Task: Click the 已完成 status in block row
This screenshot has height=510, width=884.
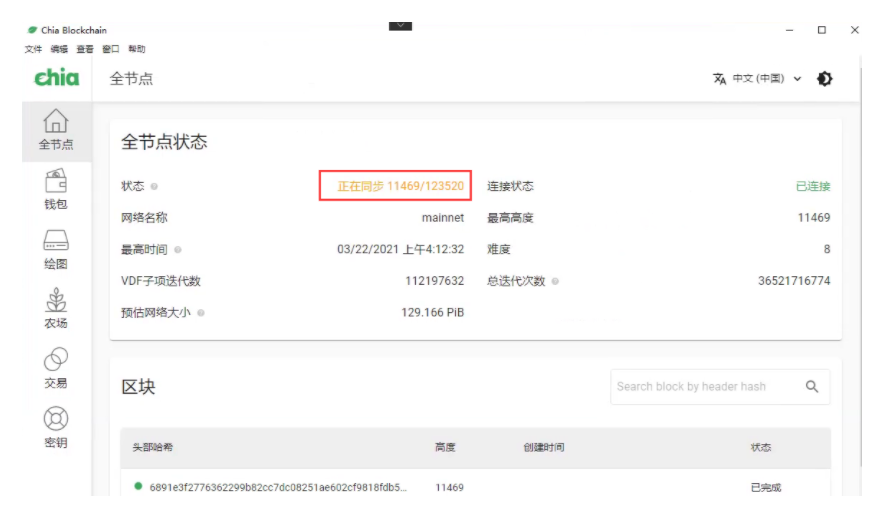Action: pyautogui.click(x=766, y=487)
